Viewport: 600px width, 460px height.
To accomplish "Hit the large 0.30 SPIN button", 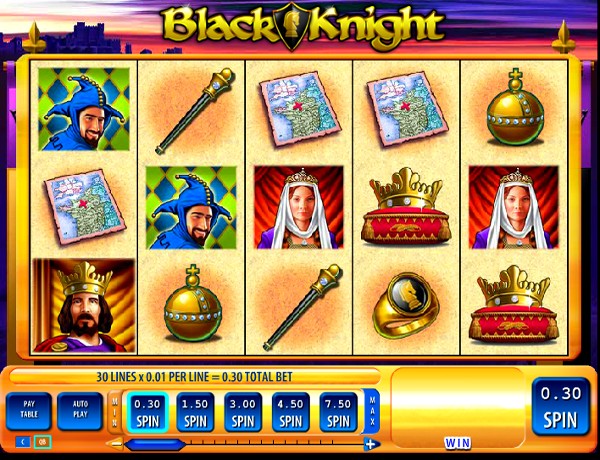I will (561, 406).
